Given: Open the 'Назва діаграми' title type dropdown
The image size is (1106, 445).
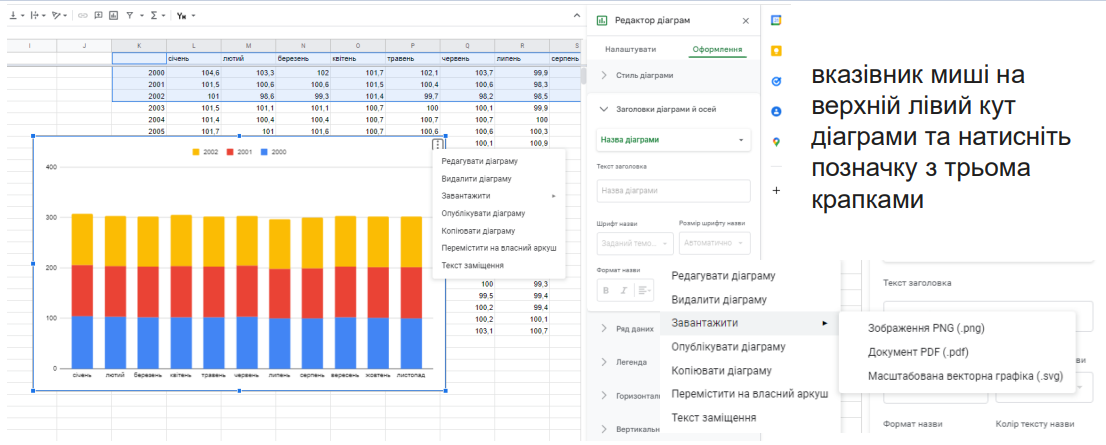Looking at the screenshot, I should 672,140.
